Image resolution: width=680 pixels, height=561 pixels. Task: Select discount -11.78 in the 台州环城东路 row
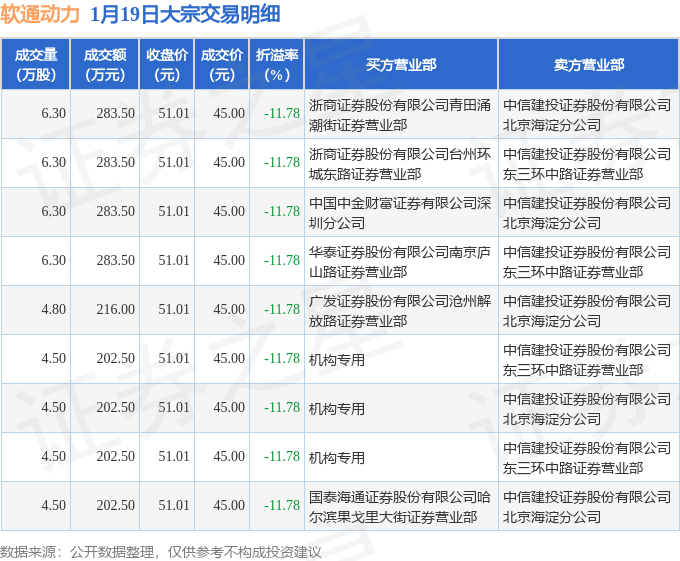282,163
